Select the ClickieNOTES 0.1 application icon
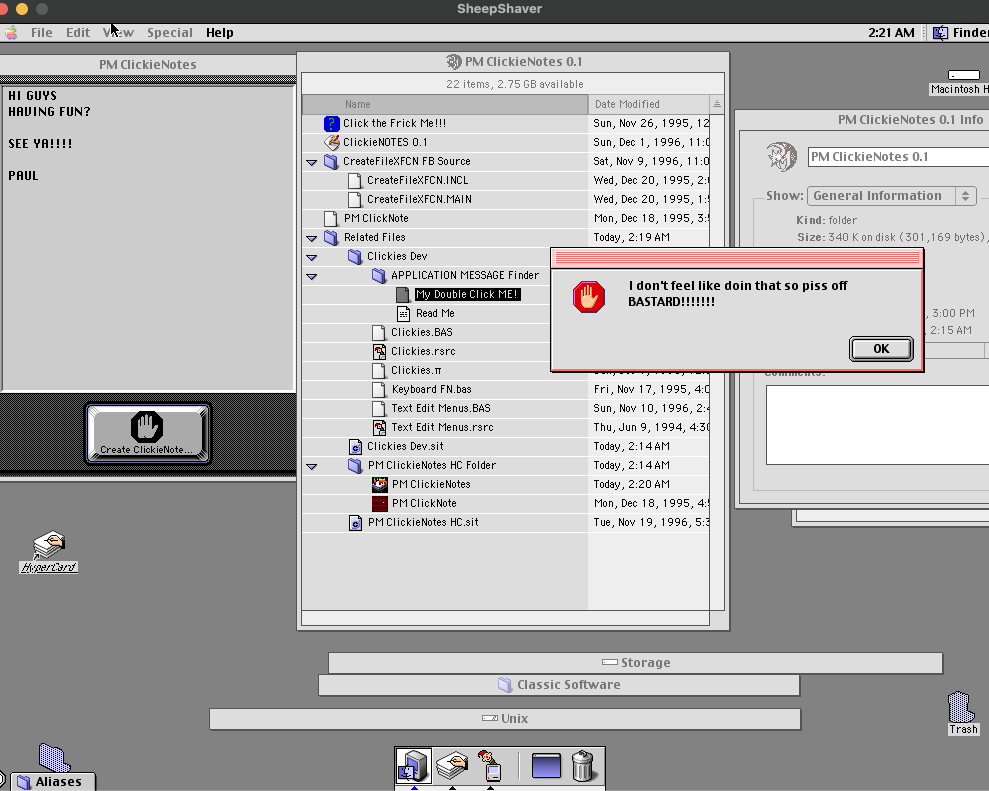Viewport: 989px width, 791px height. point(331,143)
